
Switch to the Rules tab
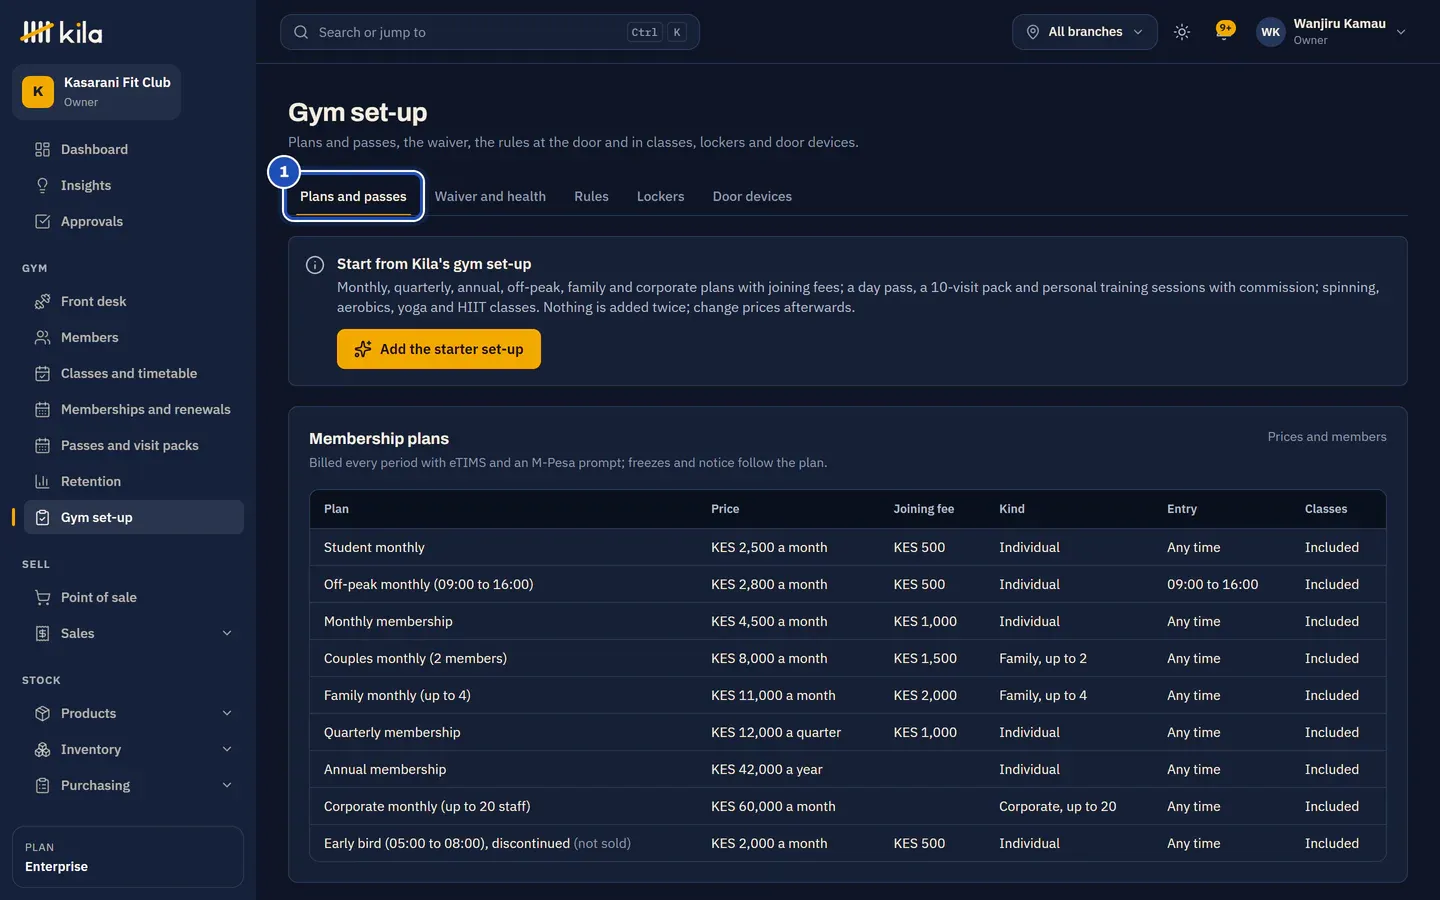[591, 196]
